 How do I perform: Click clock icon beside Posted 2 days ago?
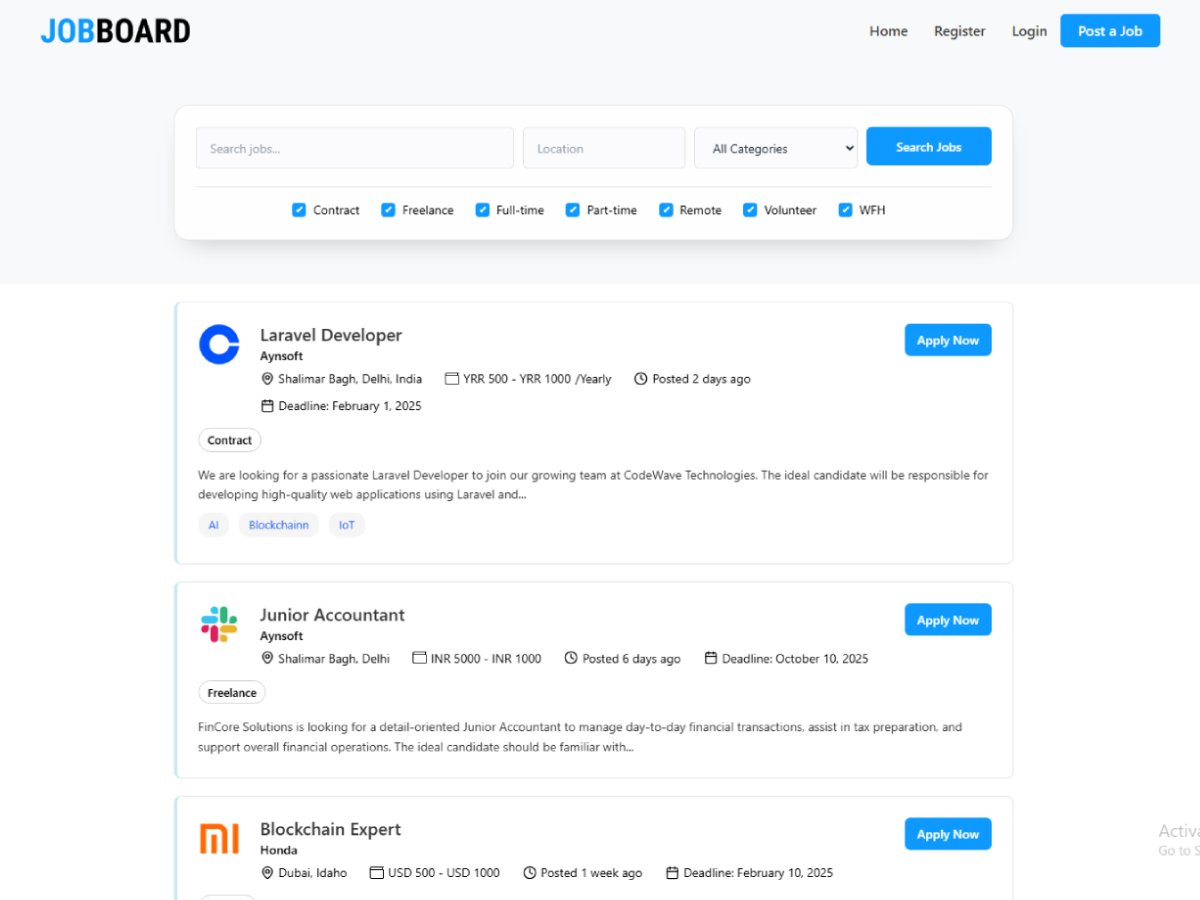coord(641,379)
